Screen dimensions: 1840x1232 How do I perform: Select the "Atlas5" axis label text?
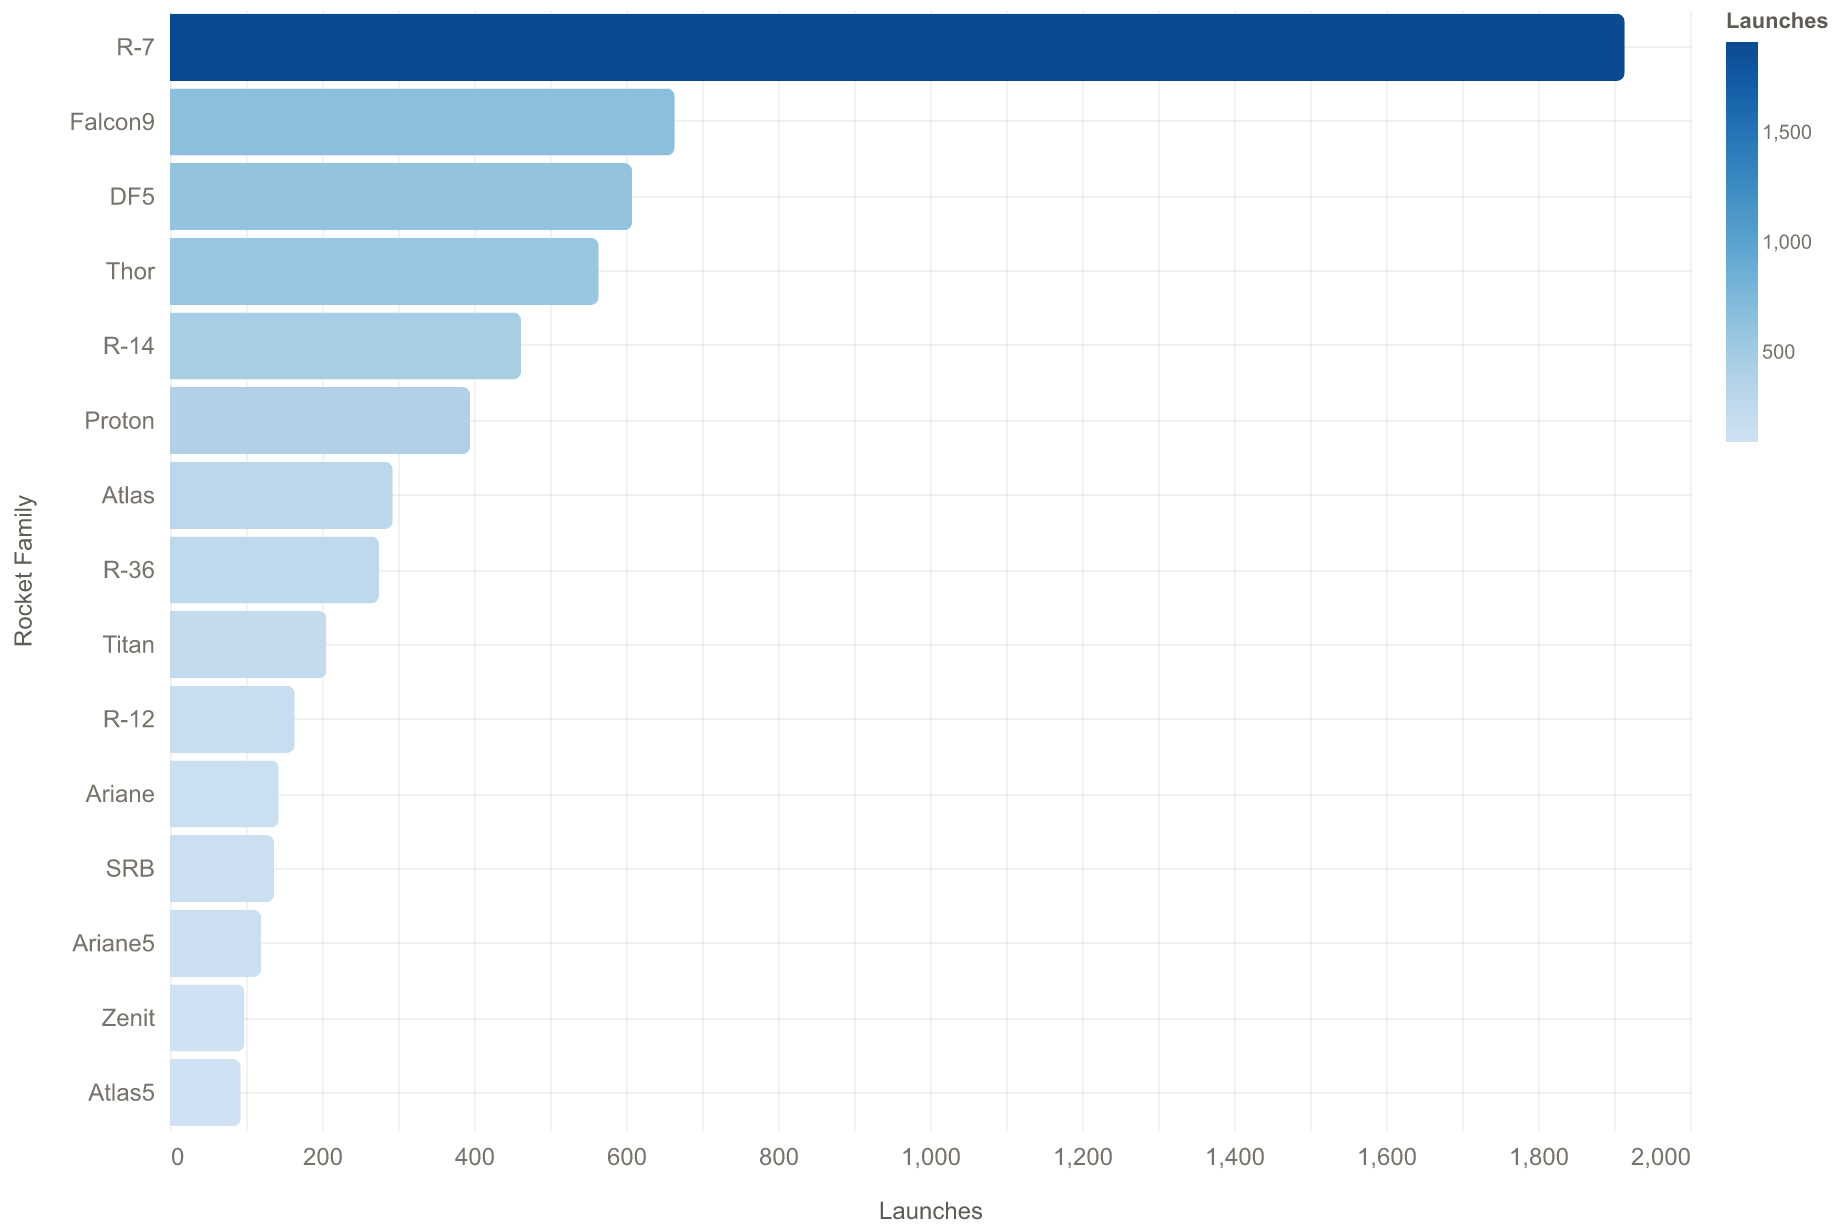point(122,1092)
